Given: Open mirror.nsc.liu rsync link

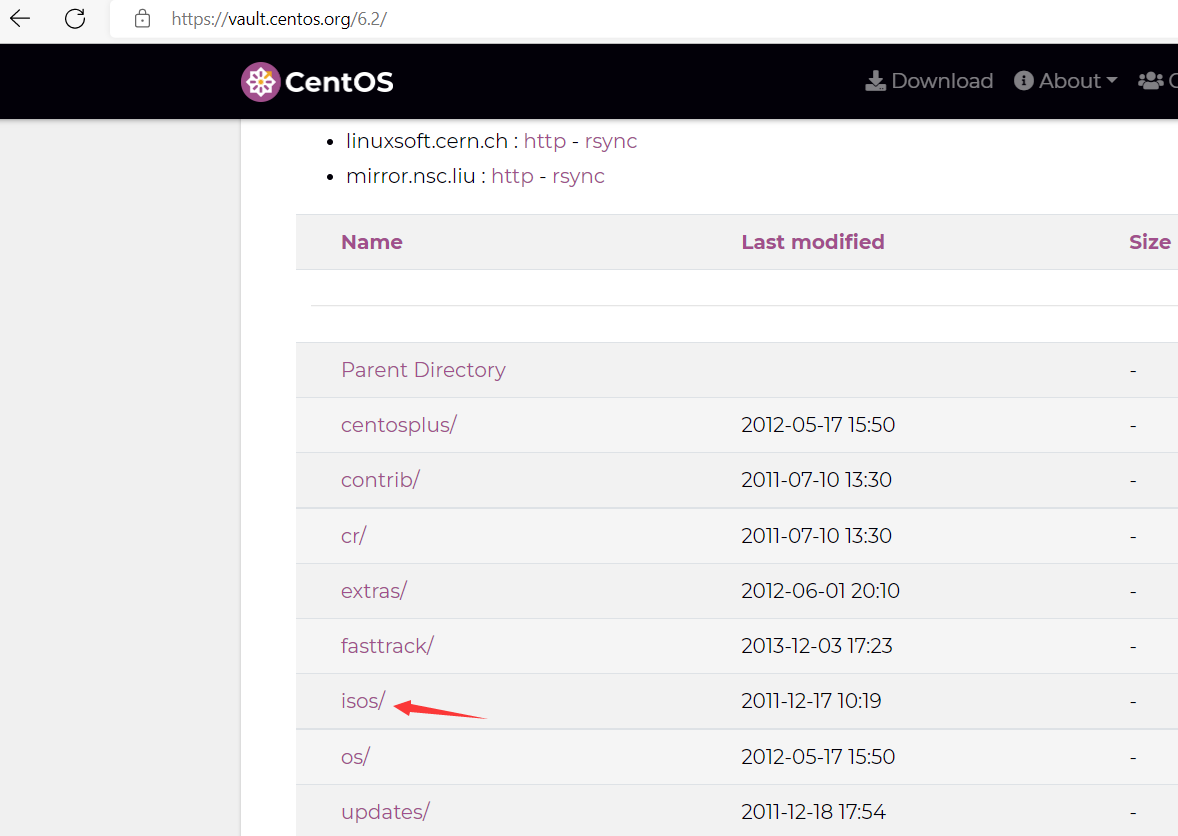Looking at the screenshot, I should click(578, 177).
